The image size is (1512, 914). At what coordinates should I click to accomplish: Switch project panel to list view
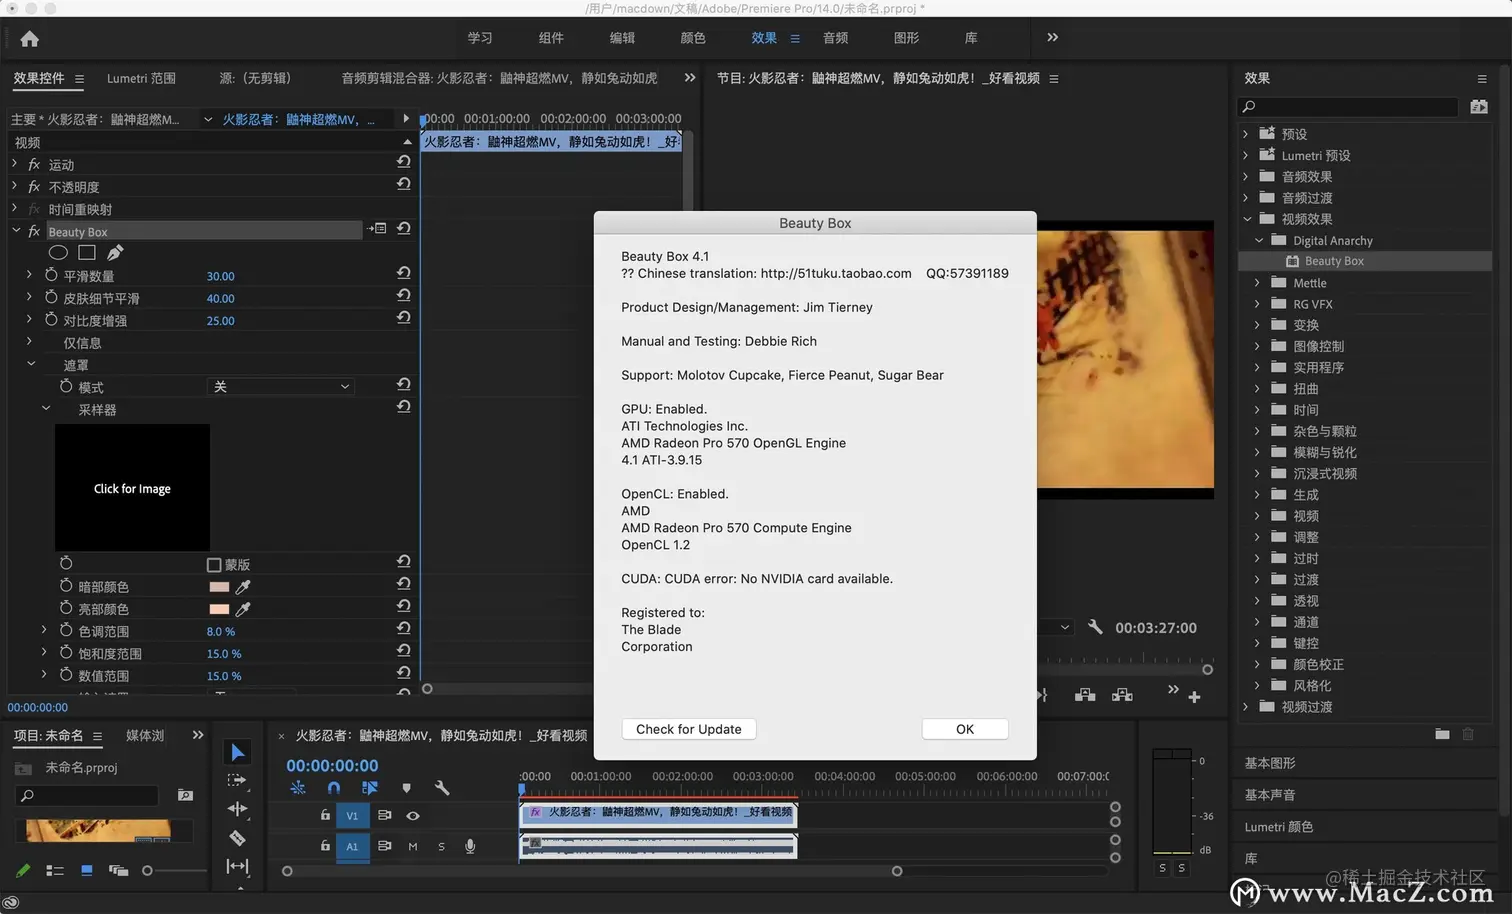[x=55, y=871]
